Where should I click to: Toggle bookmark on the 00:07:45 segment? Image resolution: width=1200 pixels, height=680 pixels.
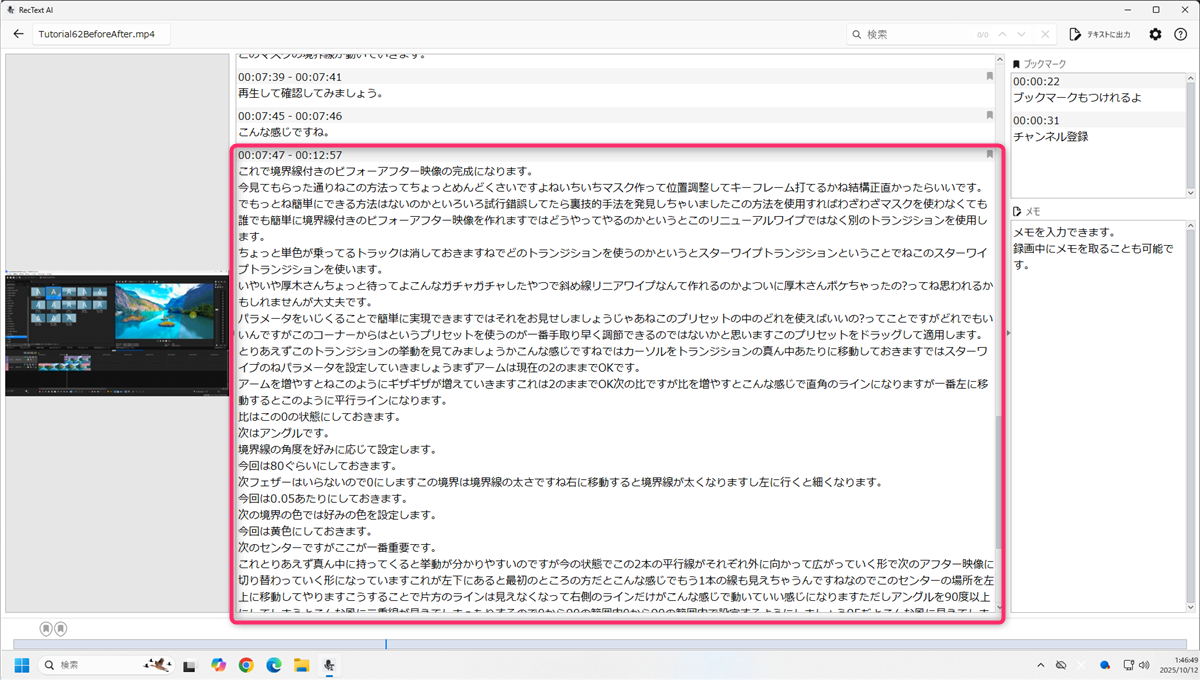(x=990, y=116)
